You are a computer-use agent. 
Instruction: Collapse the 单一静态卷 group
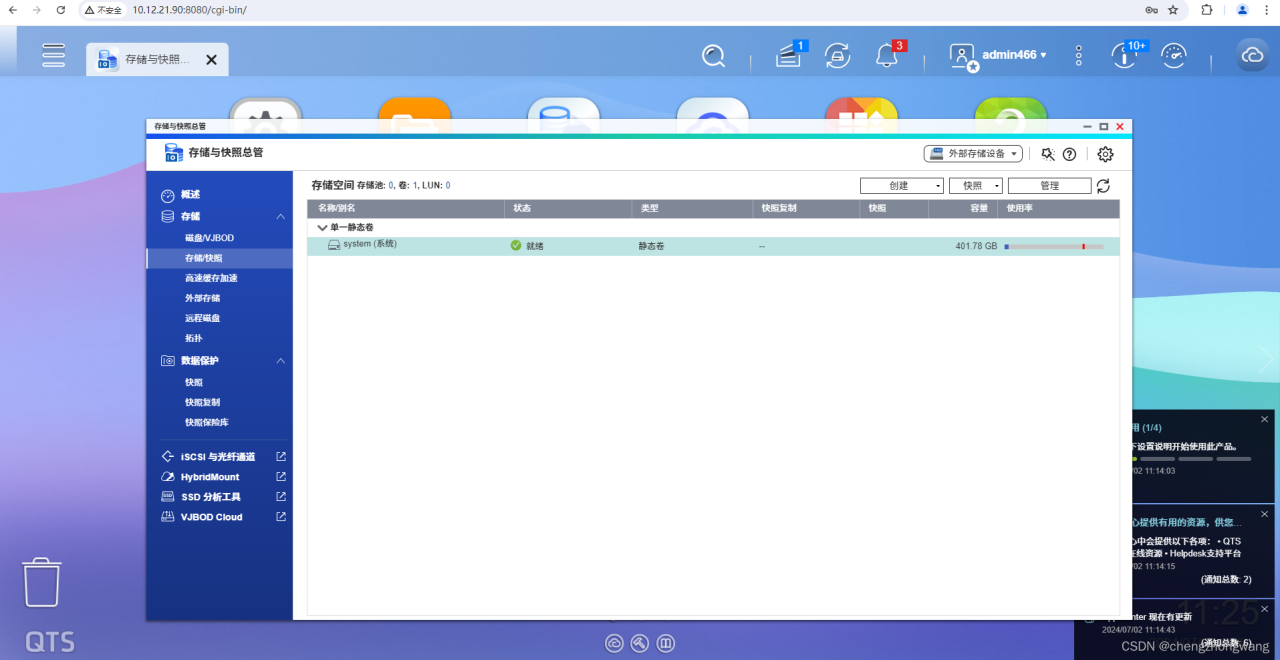(322, 228)
